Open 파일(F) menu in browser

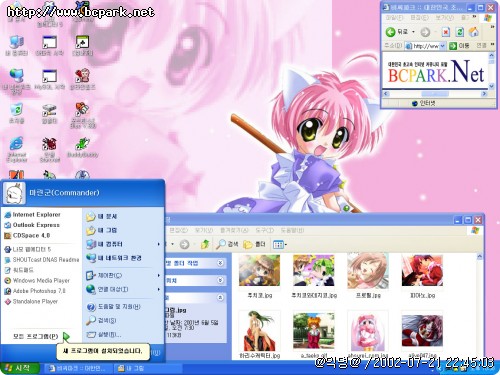(x=394, y=17)
